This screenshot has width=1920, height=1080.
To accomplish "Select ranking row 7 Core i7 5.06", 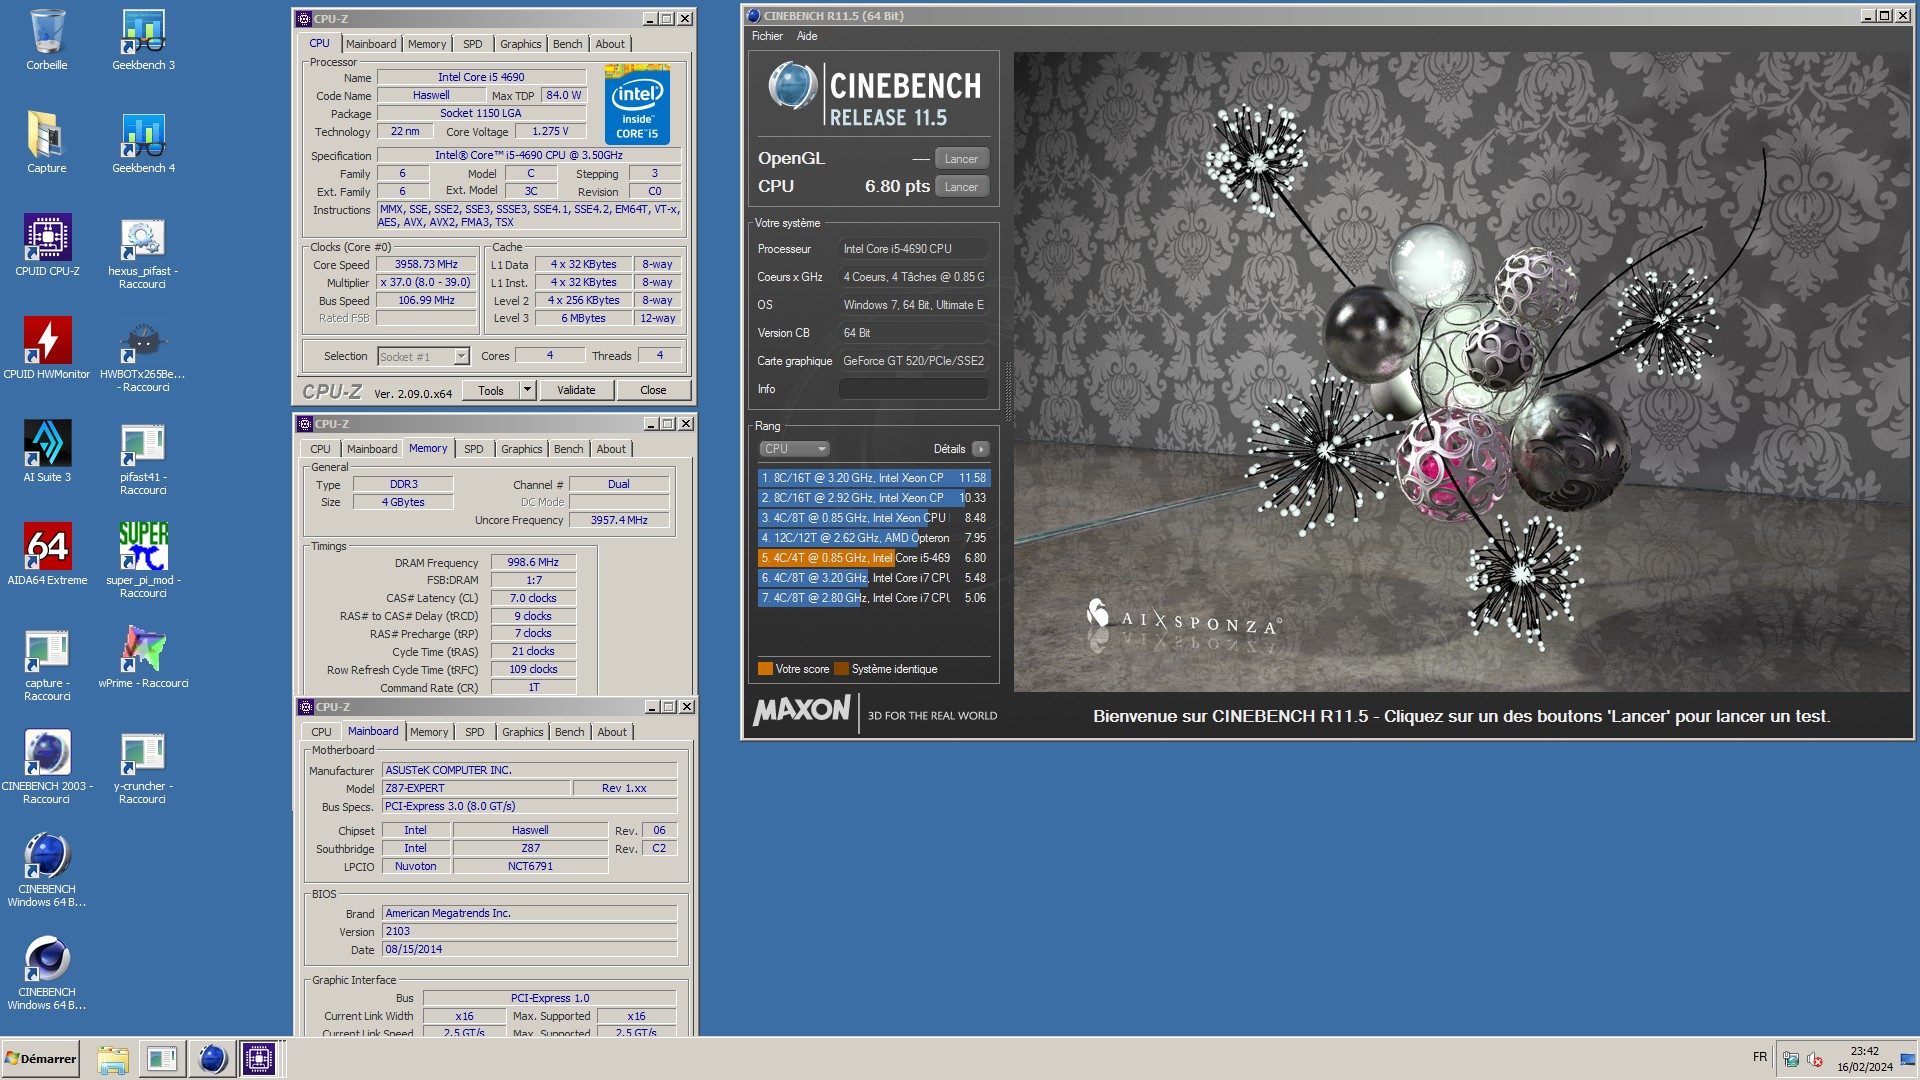I will click(x=874, y=598).
